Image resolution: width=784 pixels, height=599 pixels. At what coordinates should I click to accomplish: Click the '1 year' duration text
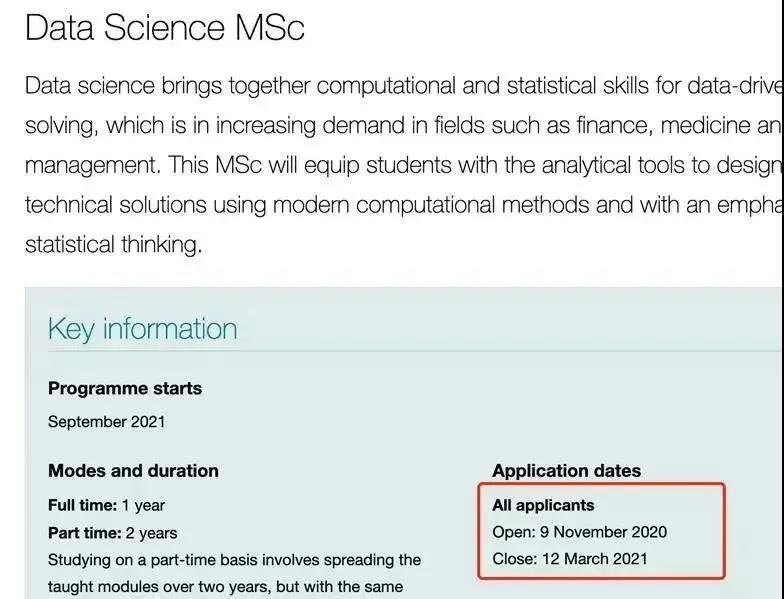[143, 505]
